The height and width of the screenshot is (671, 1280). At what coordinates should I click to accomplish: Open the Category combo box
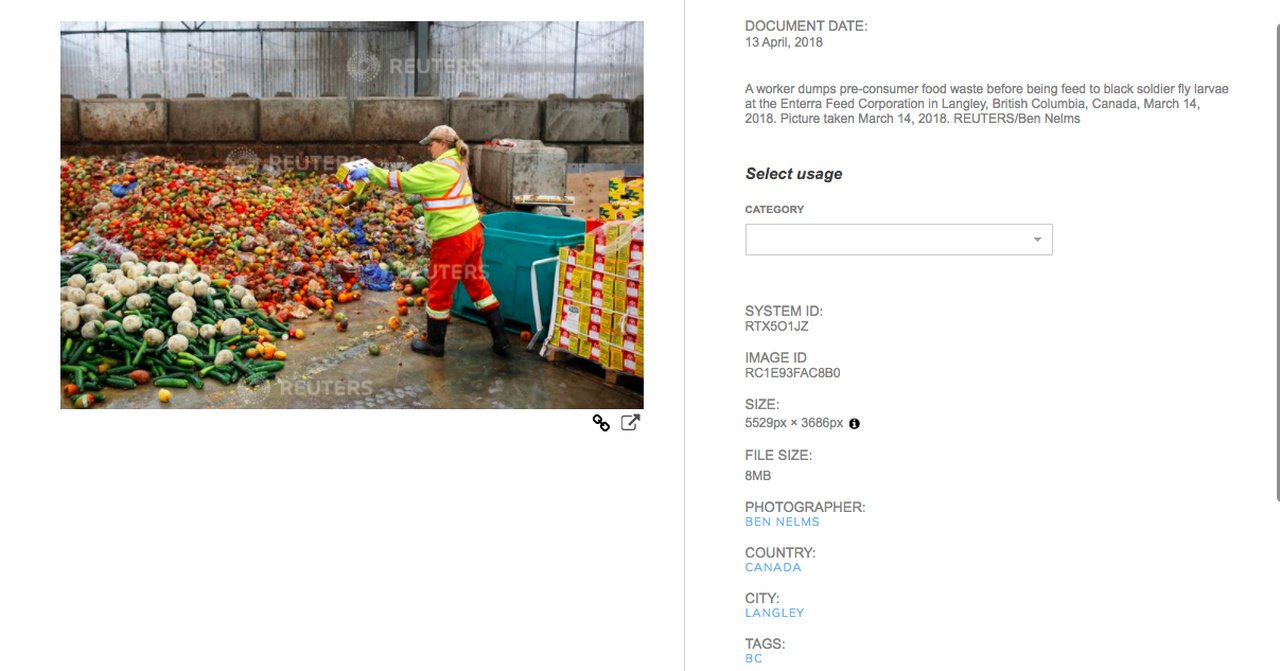point(898,239)
